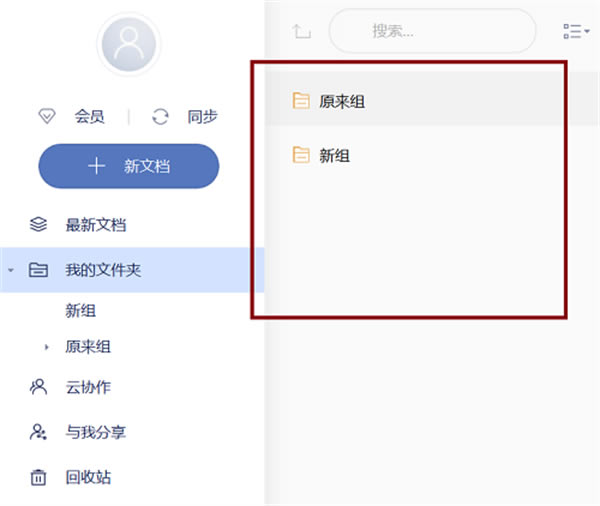Click the up-one-level folder arrow icon

[302, 31]
